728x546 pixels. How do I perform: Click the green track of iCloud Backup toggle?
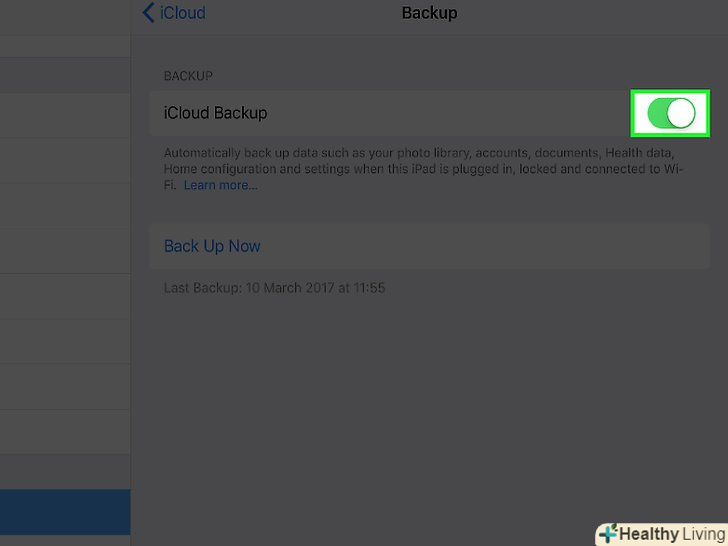click(657, 113)
